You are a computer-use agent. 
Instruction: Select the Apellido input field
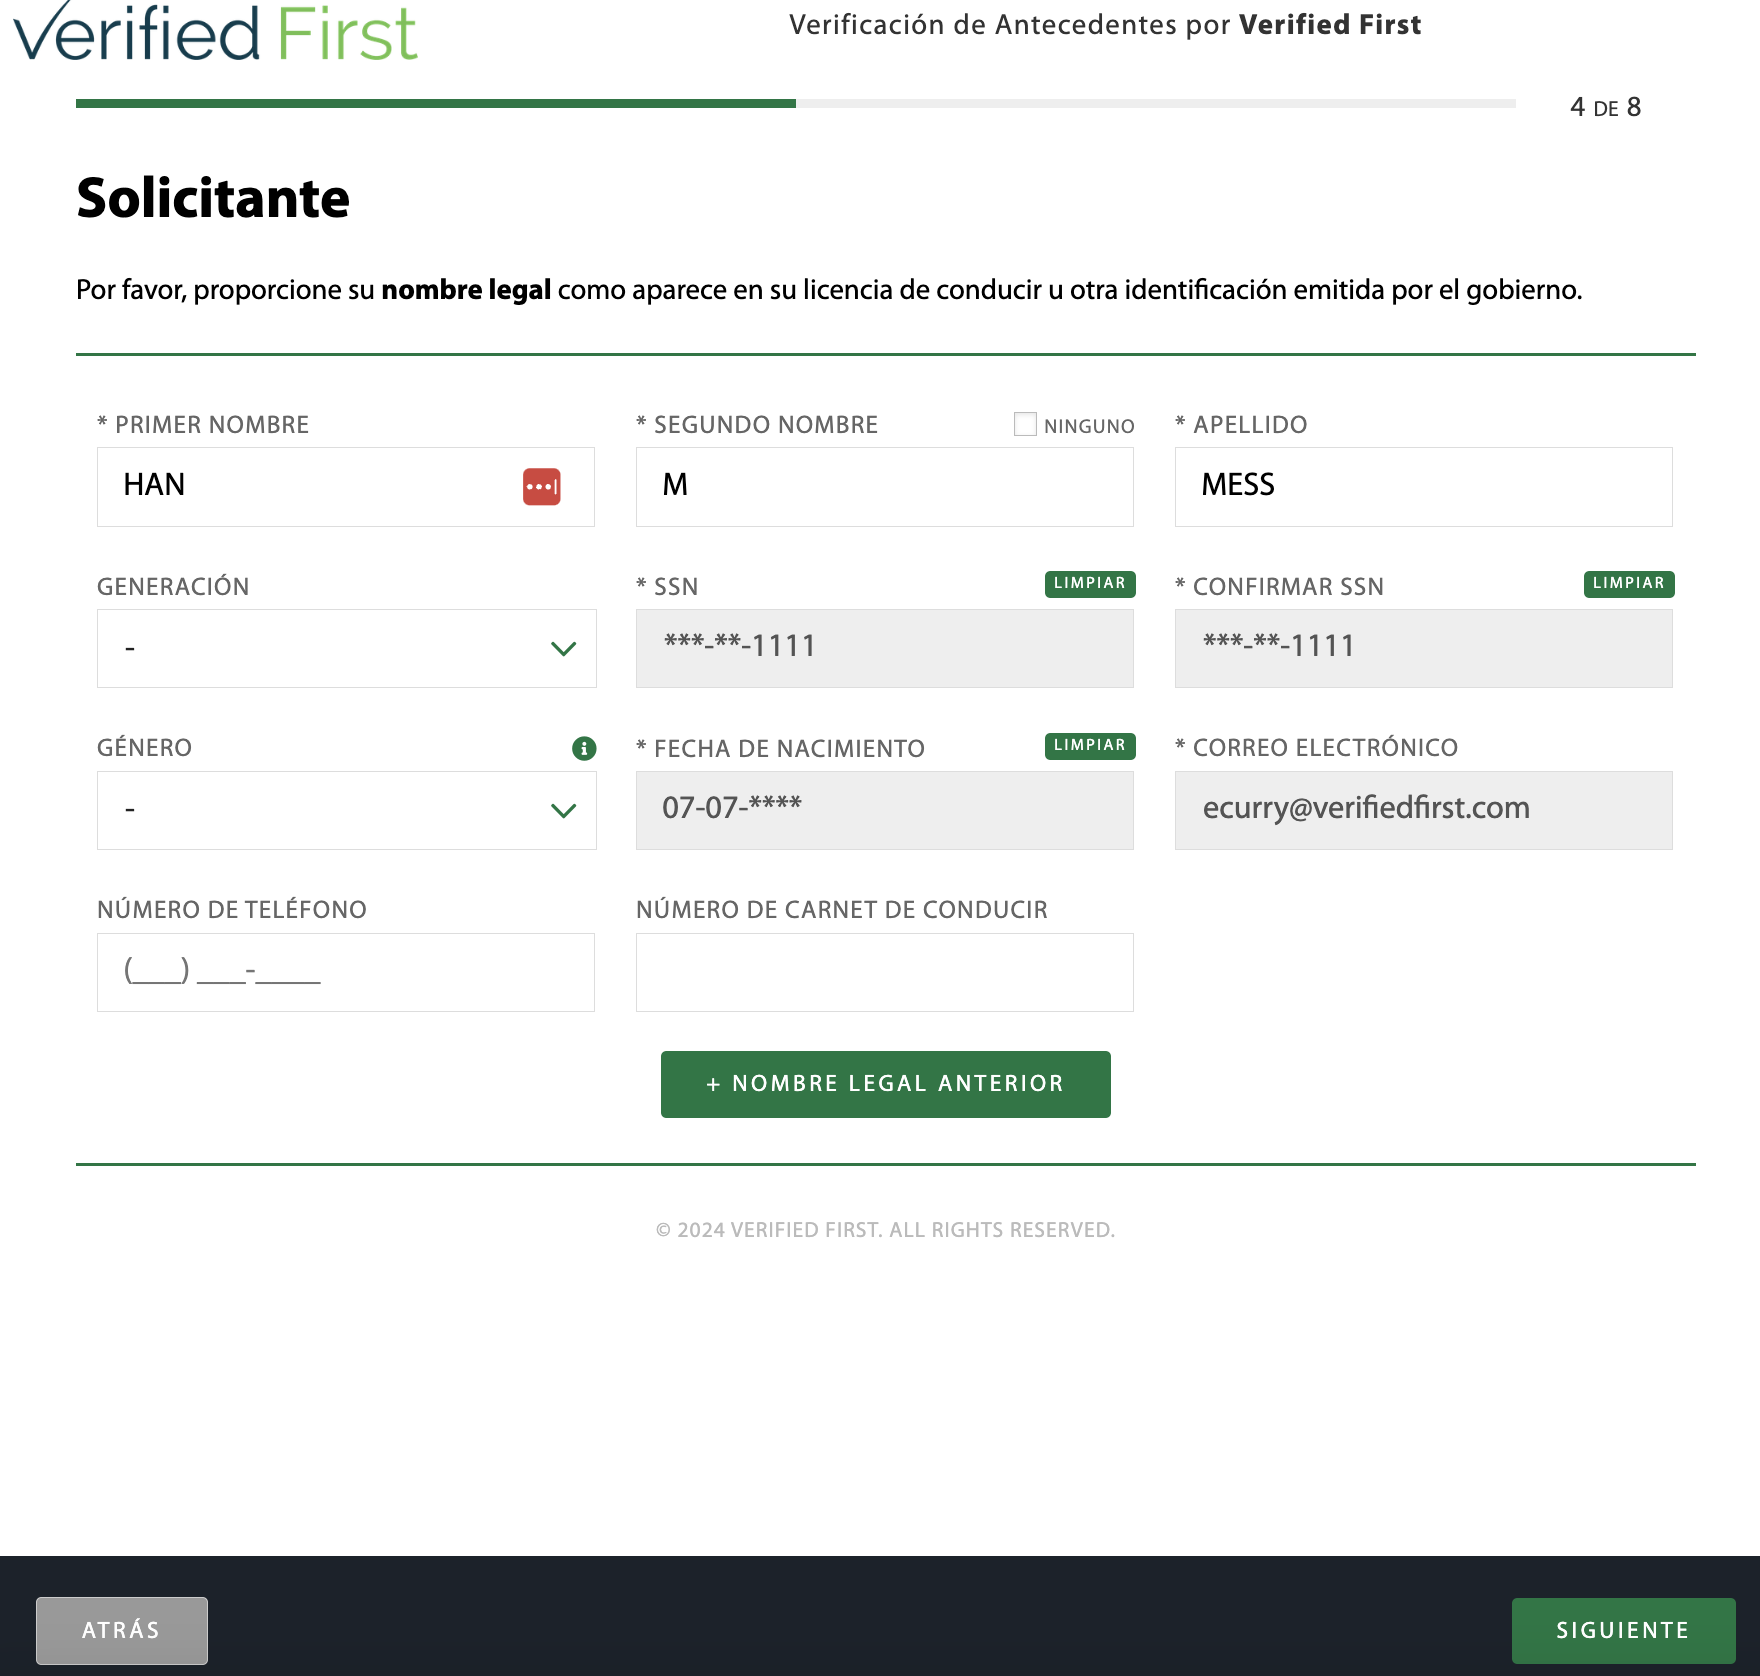[1423, 487]
